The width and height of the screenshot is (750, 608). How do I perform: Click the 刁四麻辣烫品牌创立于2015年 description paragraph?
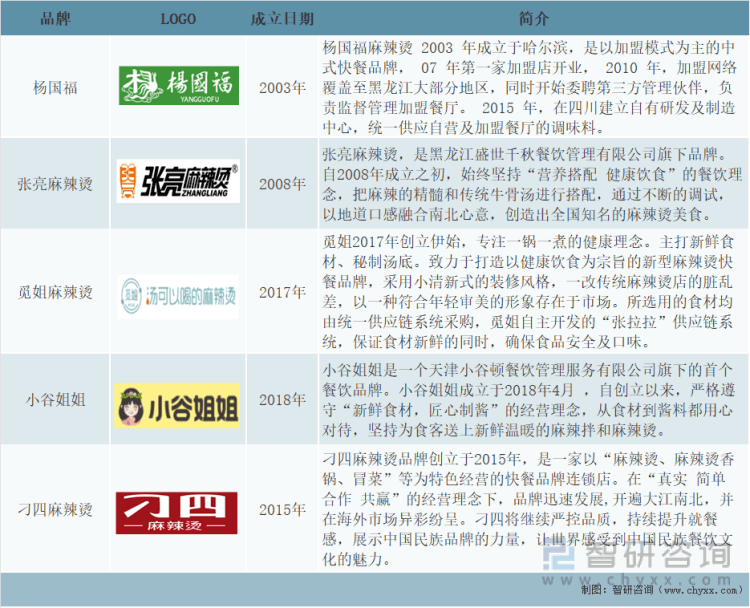tap(529, 509)
